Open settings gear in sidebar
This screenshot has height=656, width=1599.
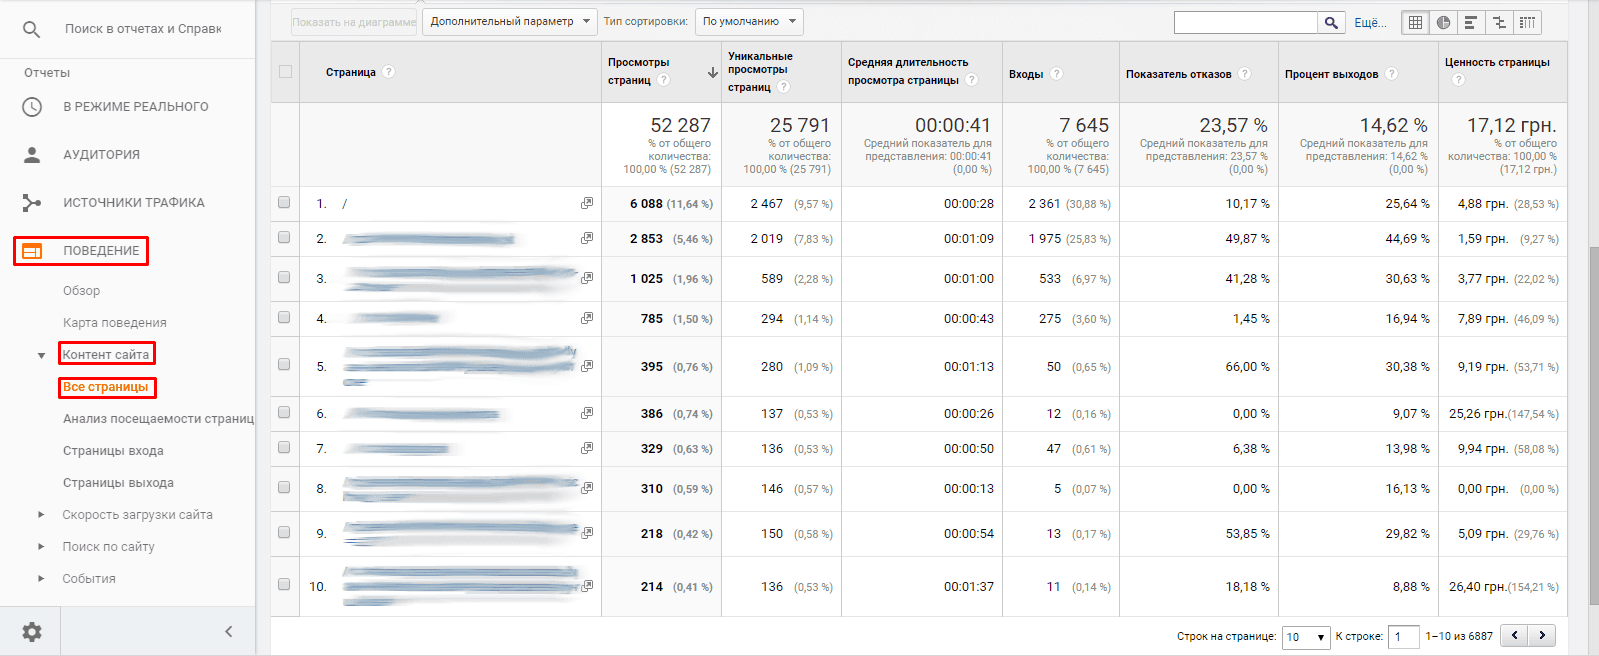pos(32,632)
